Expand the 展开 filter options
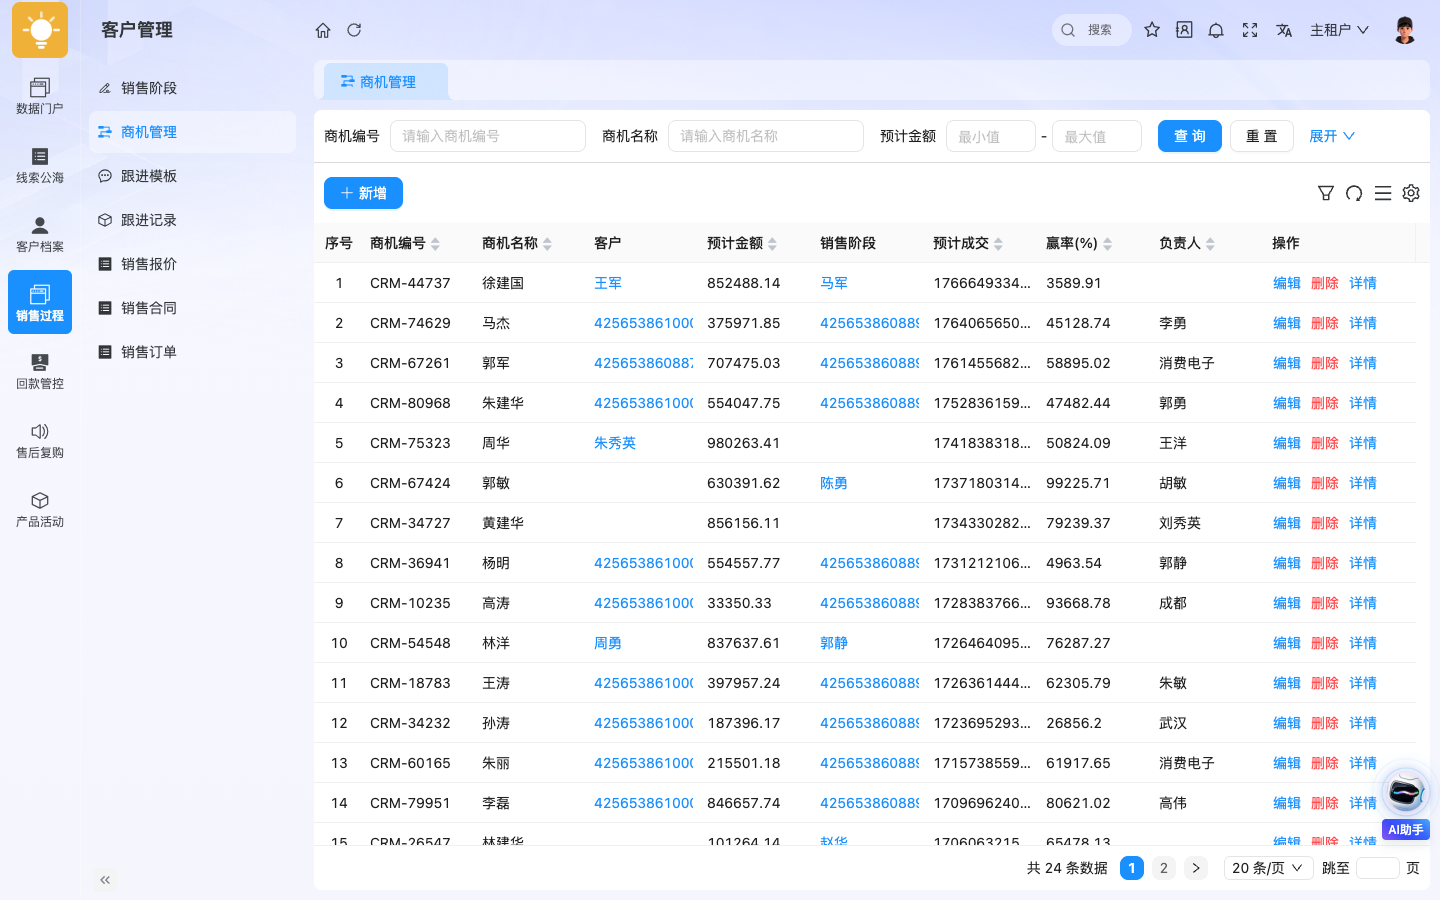 pyautogui.click(x=1332, y=136)
